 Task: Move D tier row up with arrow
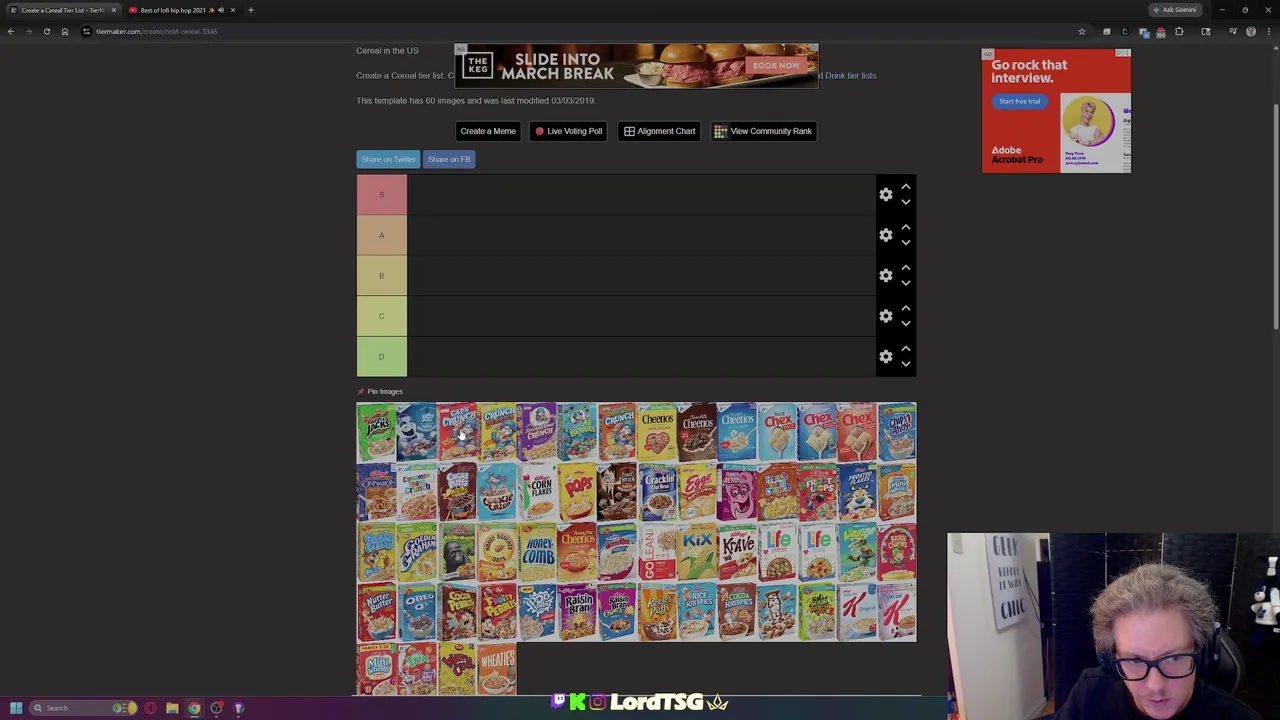(906, 349)
